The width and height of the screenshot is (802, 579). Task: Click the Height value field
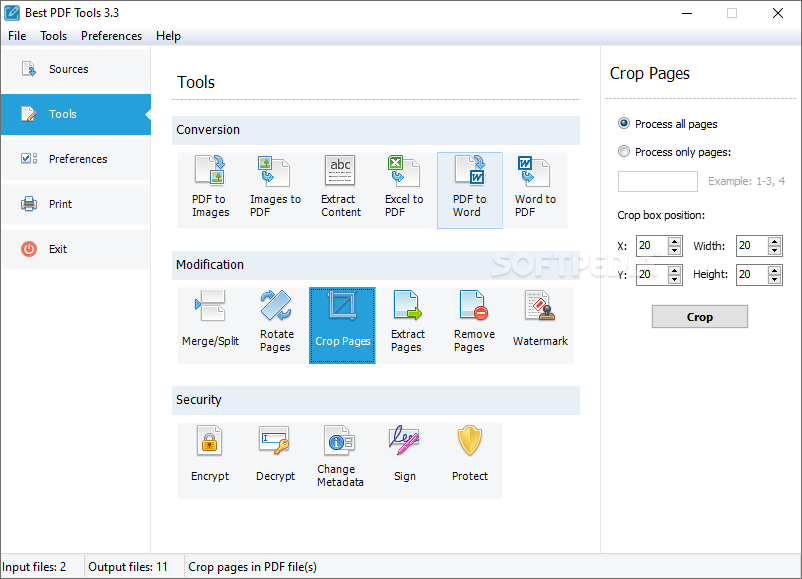pyautogui.click(x=752, y=275)
